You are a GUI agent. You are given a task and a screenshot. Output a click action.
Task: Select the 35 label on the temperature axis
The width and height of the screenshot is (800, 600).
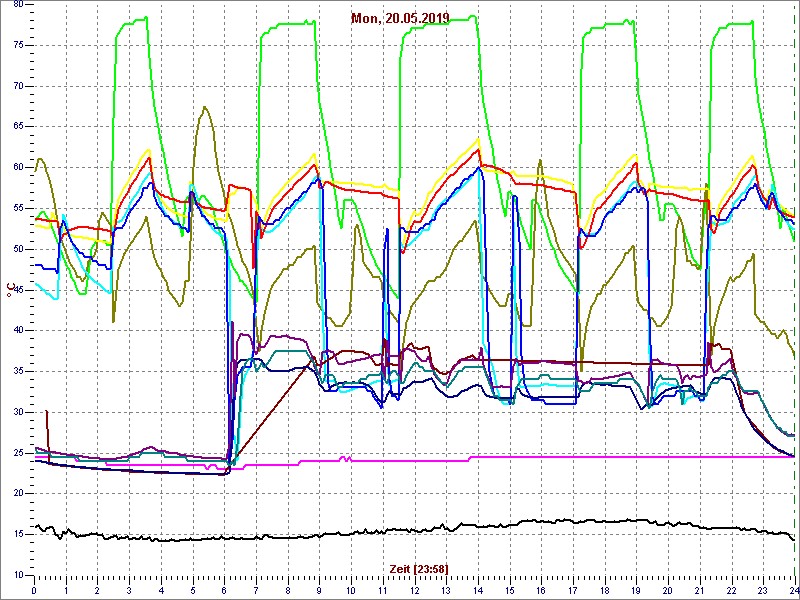pos(18,371)
